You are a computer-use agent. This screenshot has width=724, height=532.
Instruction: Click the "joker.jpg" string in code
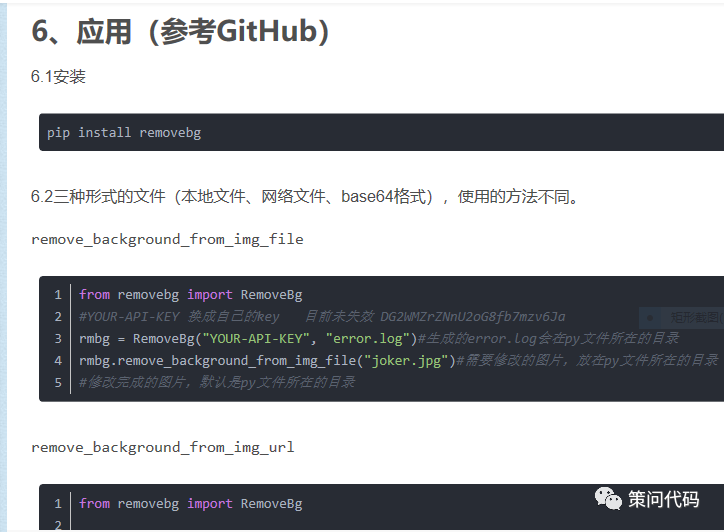(x=406, y=361)
